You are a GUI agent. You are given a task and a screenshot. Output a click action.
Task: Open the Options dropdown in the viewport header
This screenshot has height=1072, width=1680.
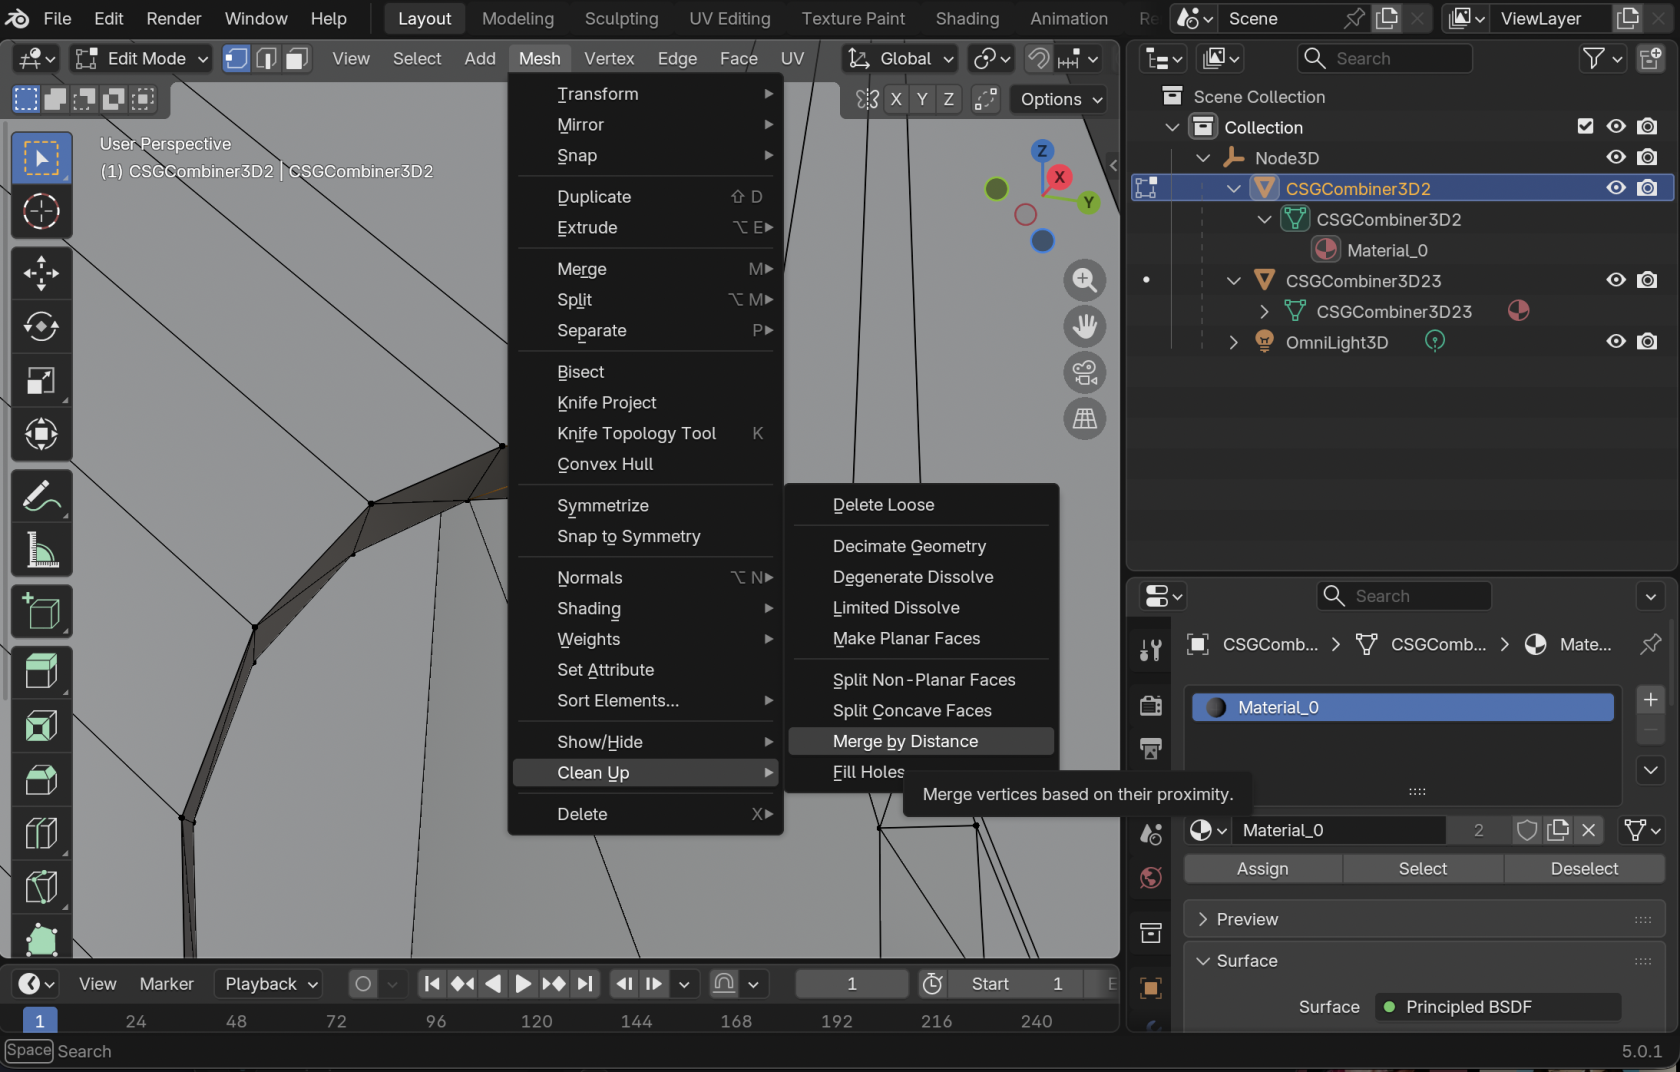(1057, 99)
